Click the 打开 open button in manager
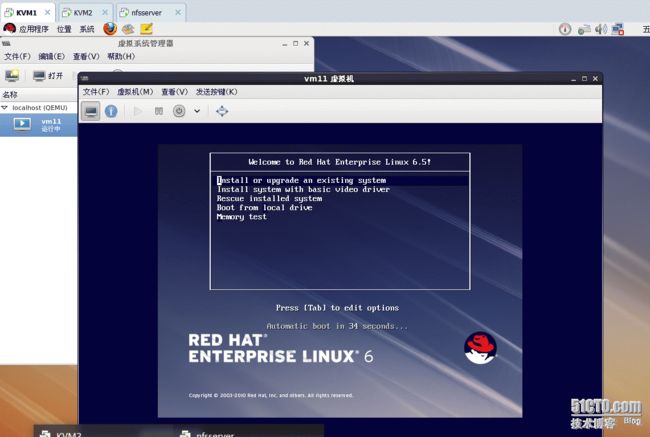This screenshot has width=650, height=437. 48,75
